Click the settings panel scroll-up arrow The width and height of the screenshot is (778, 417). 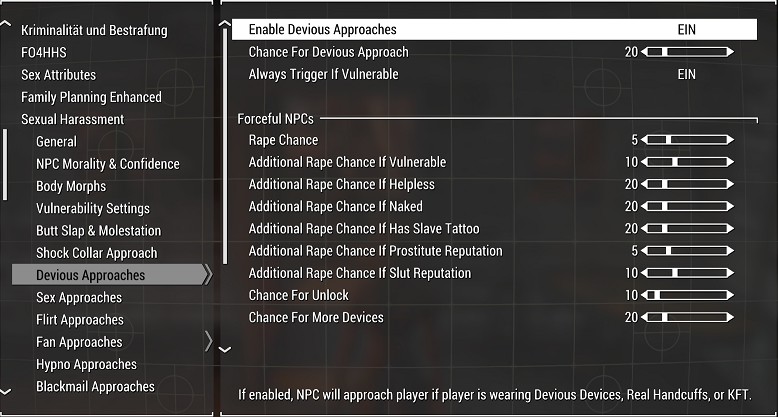click(x=225, y=23)
